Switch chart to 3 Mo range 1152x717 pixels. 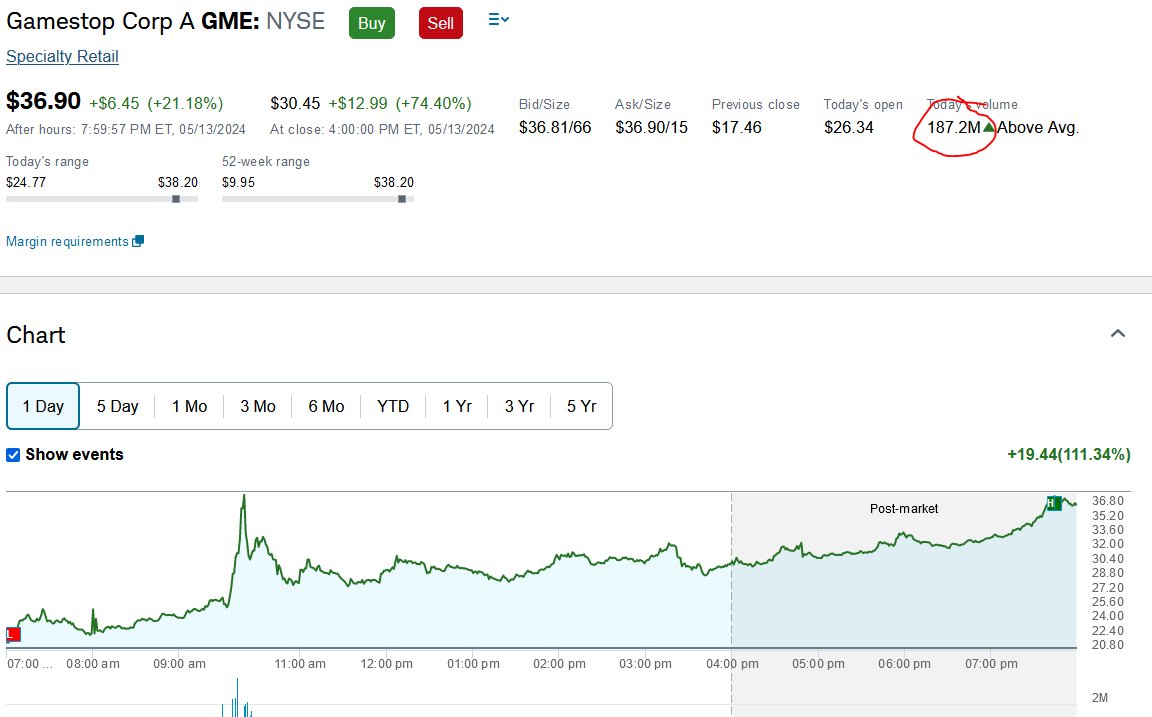(258, 406)
